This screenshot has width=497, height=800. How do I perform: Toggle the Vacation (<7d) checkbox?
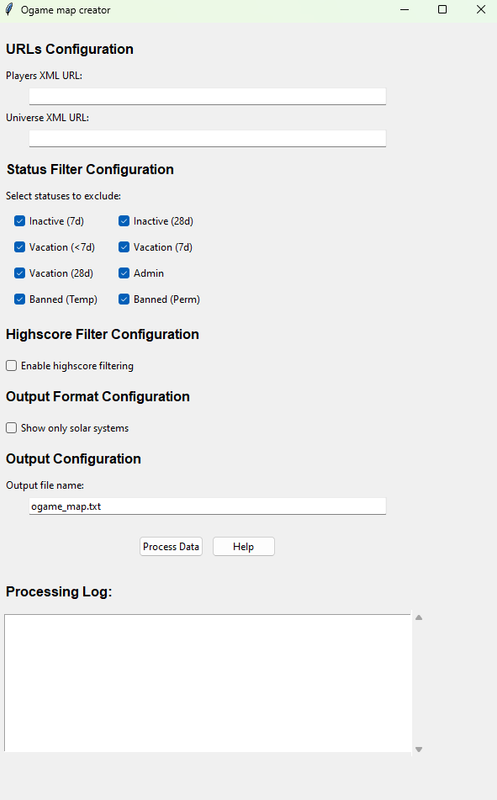19,247
